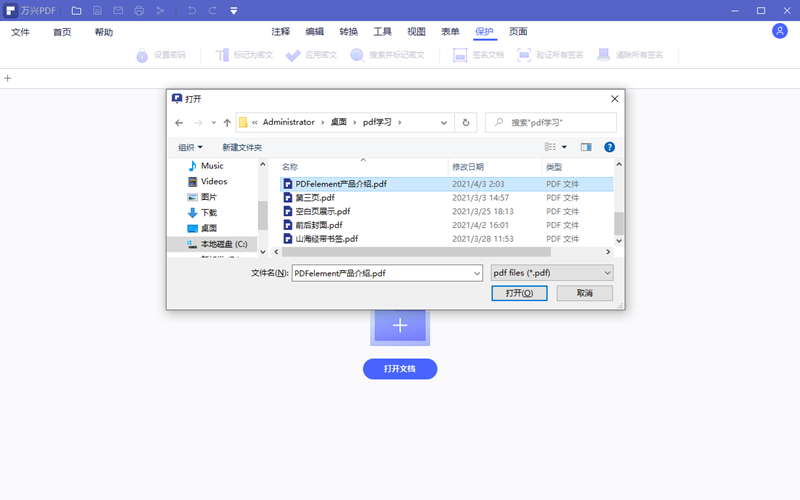Open the view options dropdown arrow

pyautogui.click(x=564, y=147)
